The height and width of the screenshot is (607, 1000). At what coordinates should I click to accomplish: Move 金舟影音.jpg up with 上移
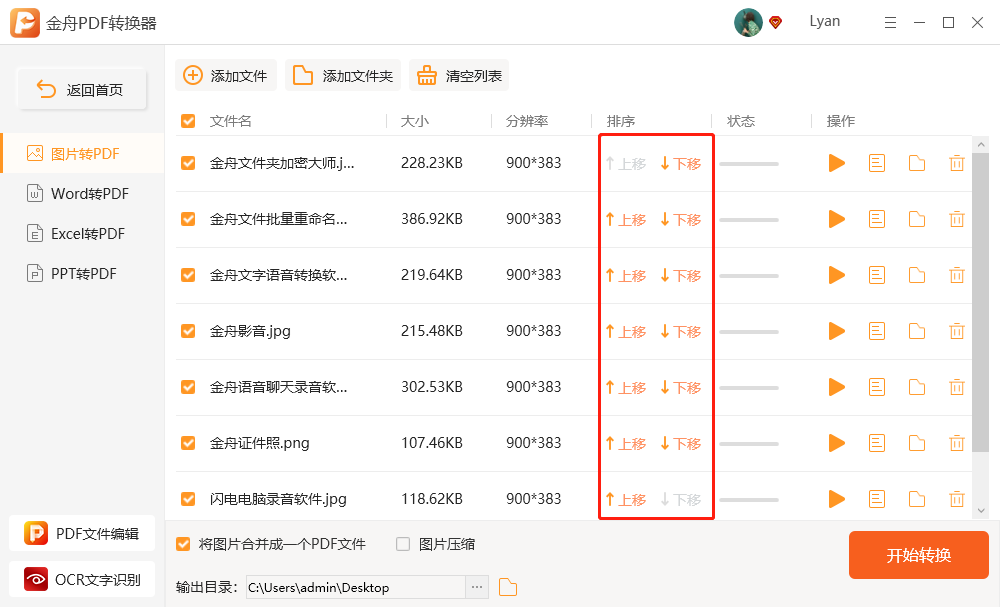[x=626, y=332]
